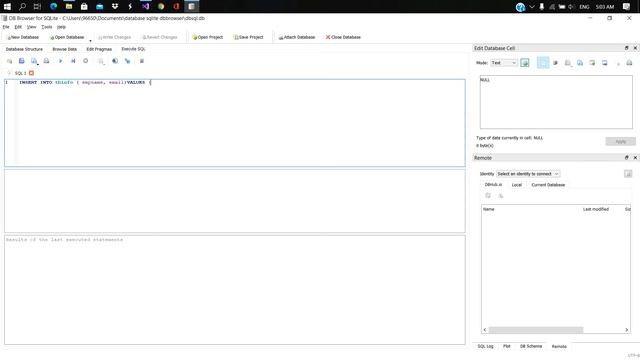Switch to Database Structure tab
640x360 pixels.
tap(24, 49)
